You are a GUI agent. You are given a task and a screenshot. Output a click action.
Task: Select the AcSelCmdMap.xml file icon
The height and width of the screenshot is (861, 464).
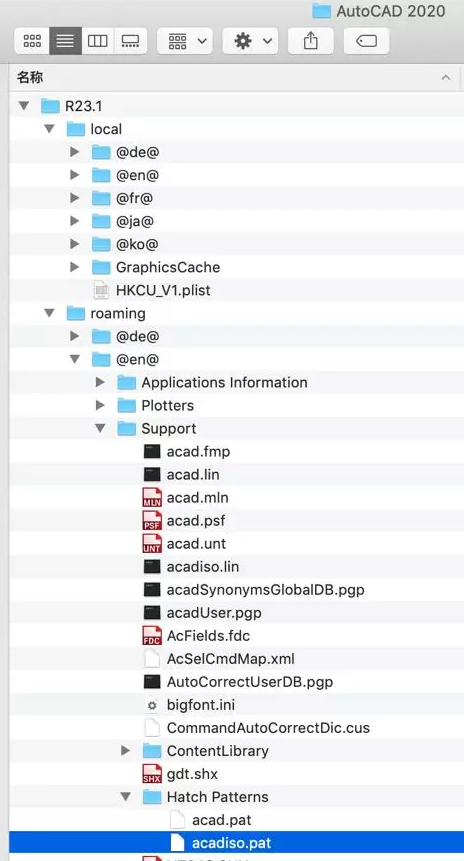tap(152, 659)
